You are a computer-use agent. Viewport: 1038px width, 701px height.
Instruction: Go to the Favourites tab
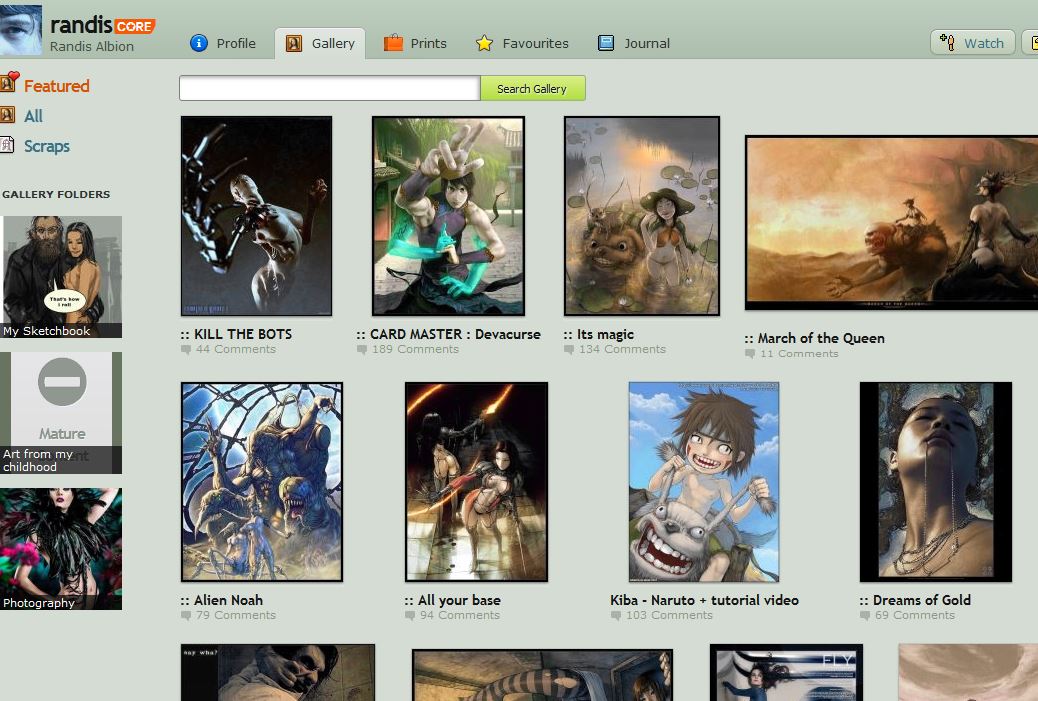pos(522,43)
